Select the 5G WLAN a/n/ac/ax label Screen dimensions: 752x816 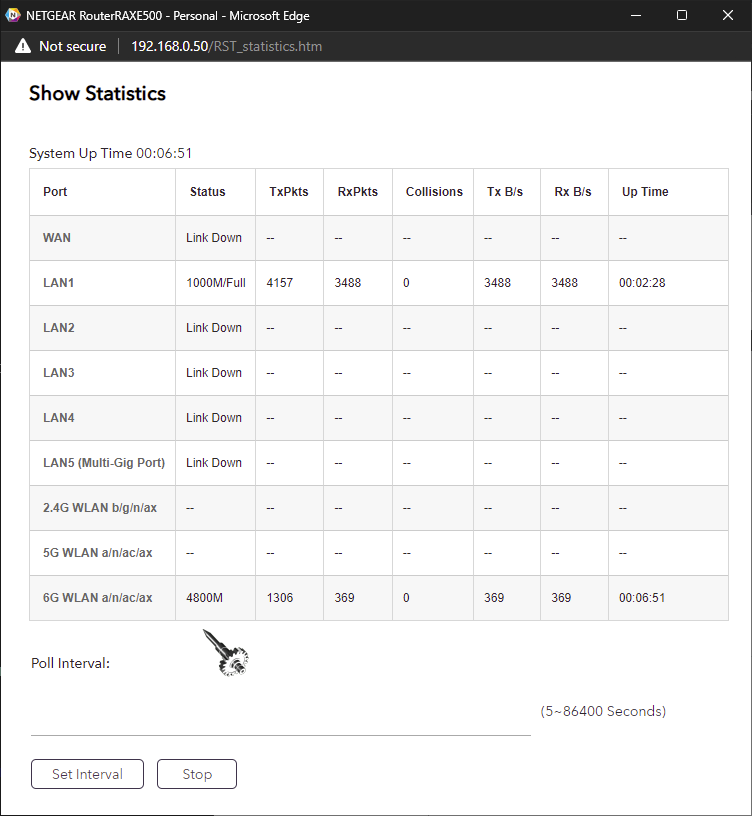coord(98,553)
